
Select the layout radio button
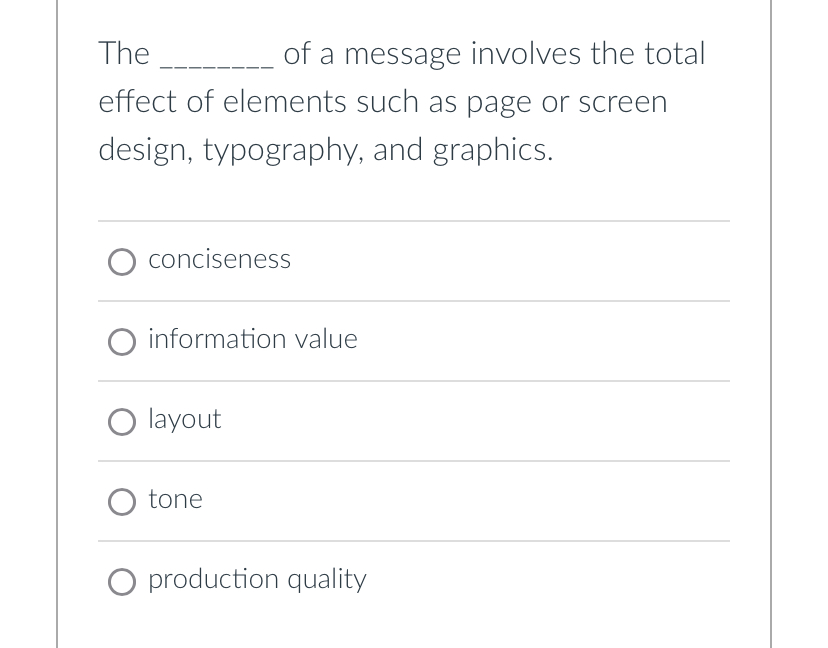[x=121, y=422]
